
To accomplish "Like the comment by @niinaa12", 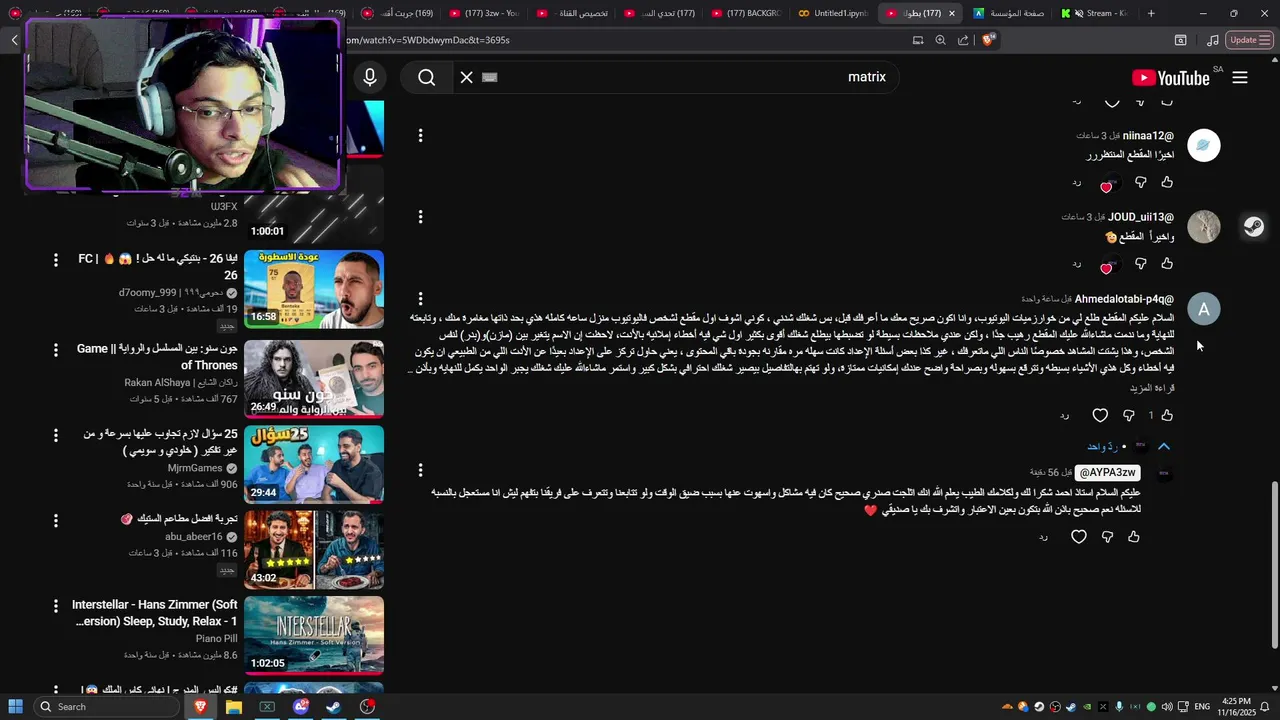I will [x=1167, y=182].
